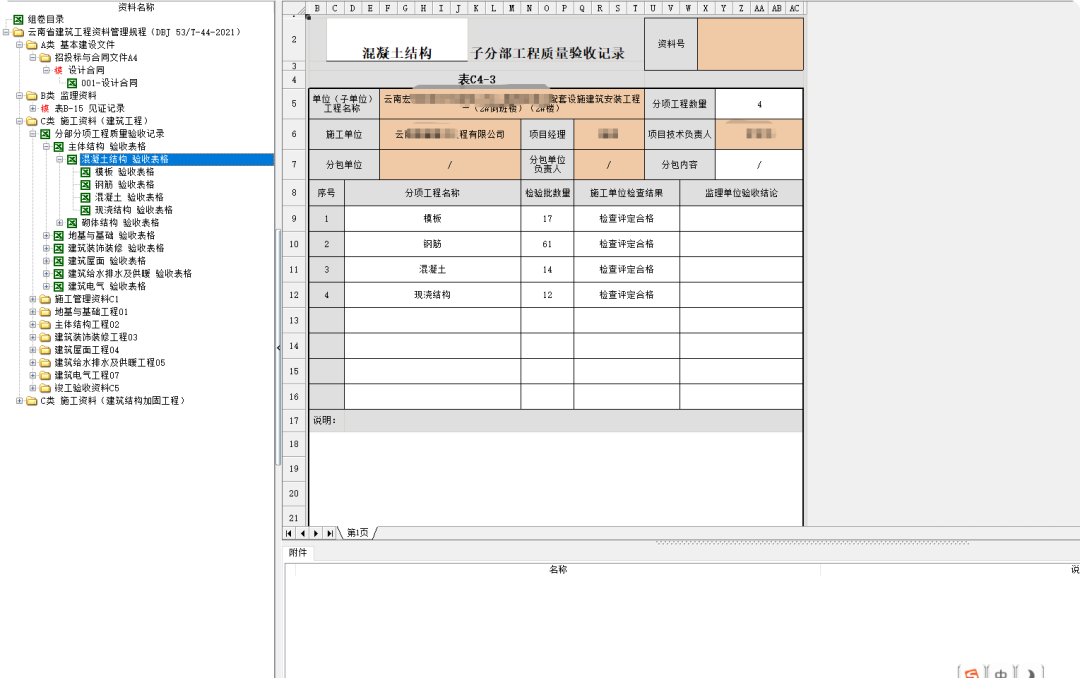Click the 混凝土结构 title cell
1080x678 pixels.
(397, 40)
